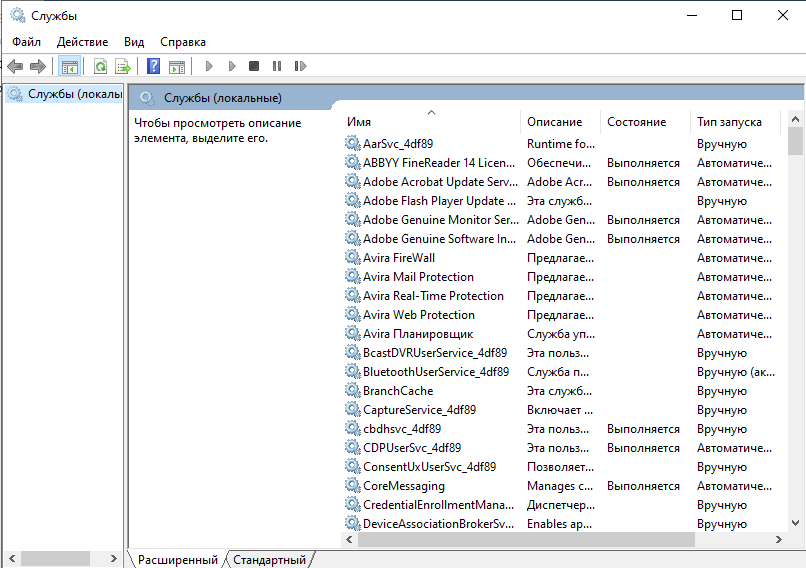Image resolution: width=806 pixels, height=568 pixels.
Task: Click the Restart service icon
Action: (x=300, y=66)
